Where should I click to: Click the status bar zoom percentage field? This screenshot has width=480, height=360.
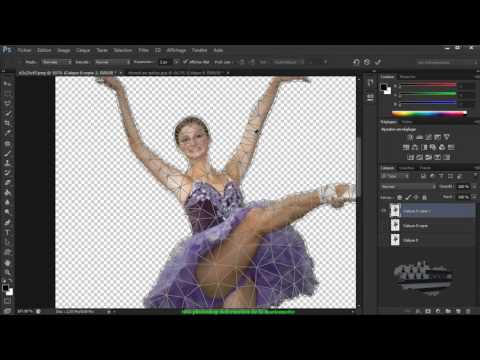tap(25, 312)
